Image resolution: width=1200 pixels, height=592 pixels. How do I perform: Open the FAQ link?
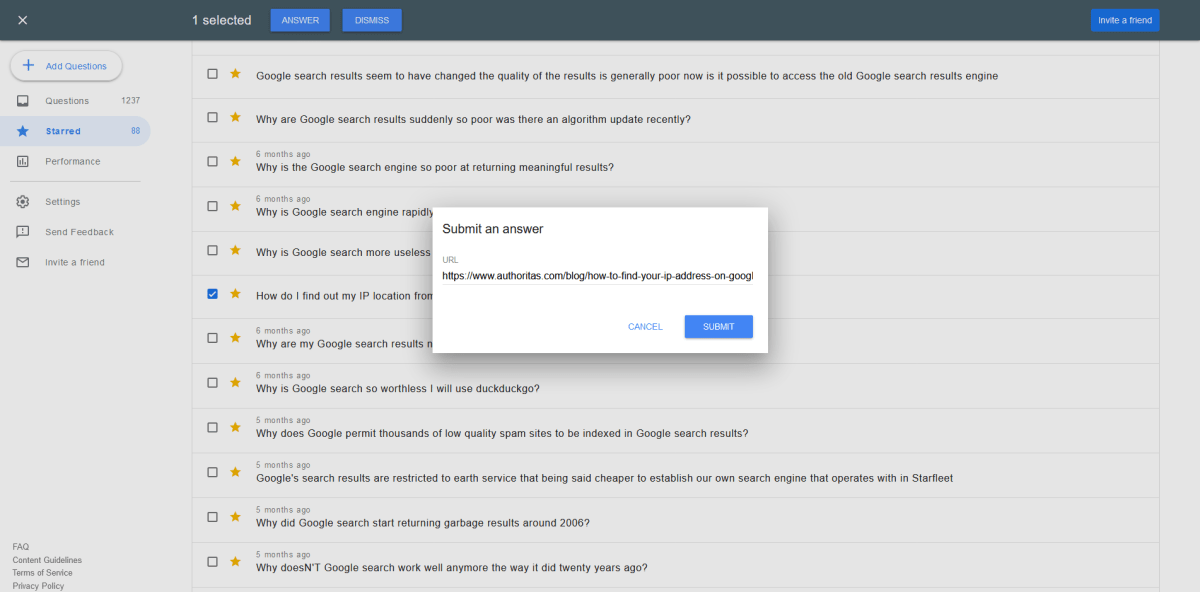pyautogui.click(x=21, y=547)
